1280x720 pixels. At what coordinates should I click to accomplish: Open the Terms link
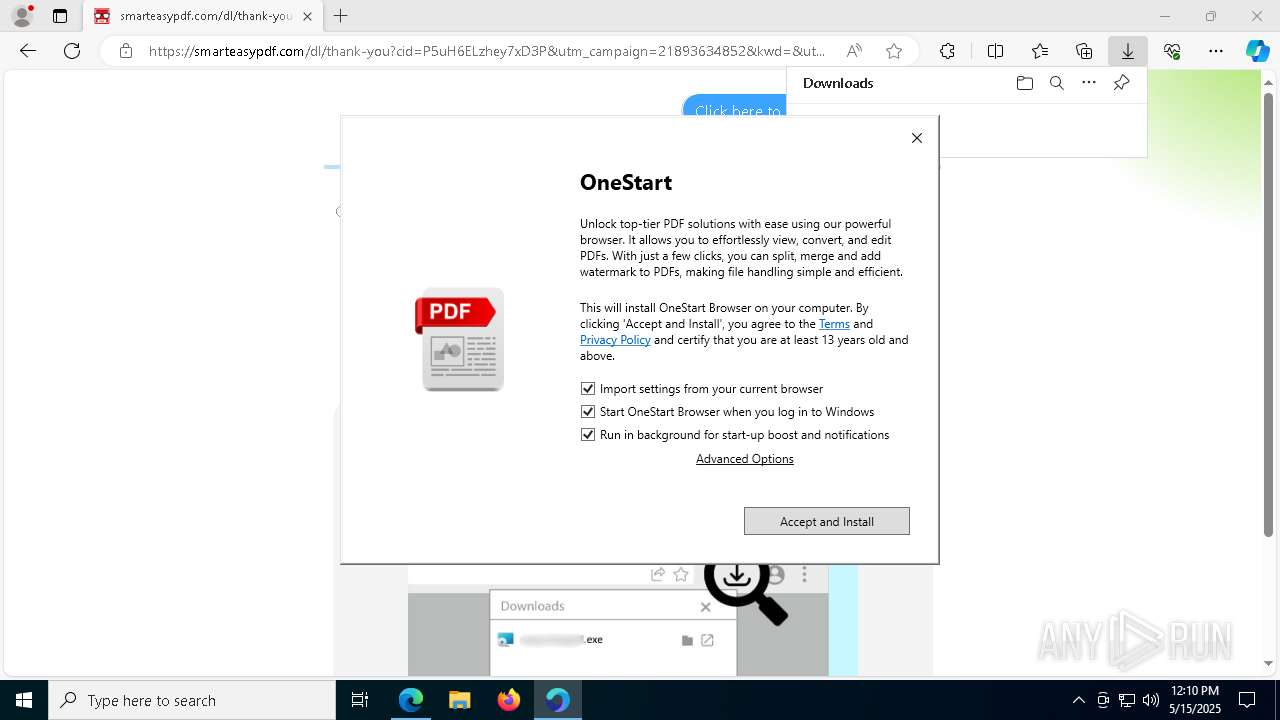(834, 324)
